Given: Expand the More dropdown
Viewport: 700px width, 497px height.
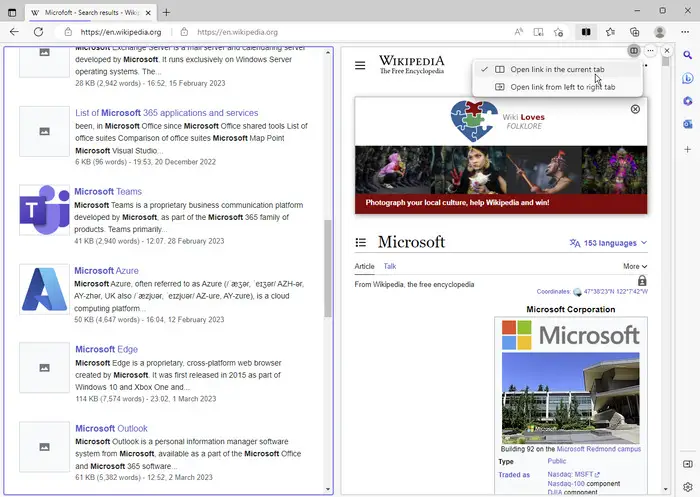Looking at the screenshot, I should tap(635, 266).
